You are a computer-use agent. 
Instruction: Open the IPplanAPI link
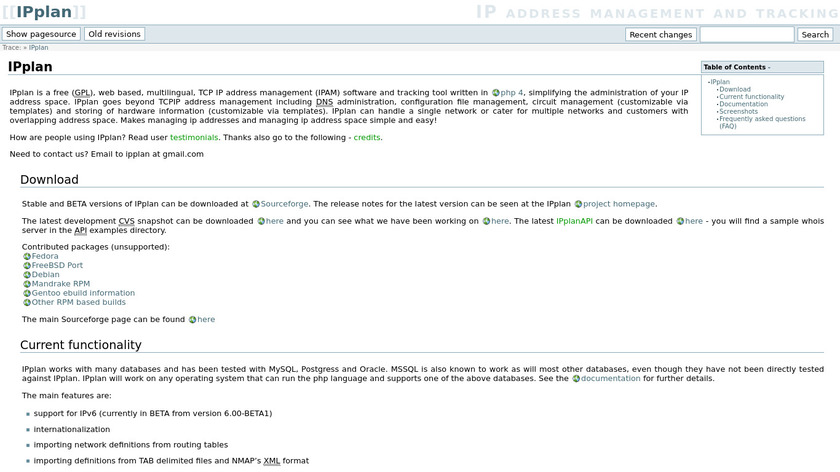(574, 221)
